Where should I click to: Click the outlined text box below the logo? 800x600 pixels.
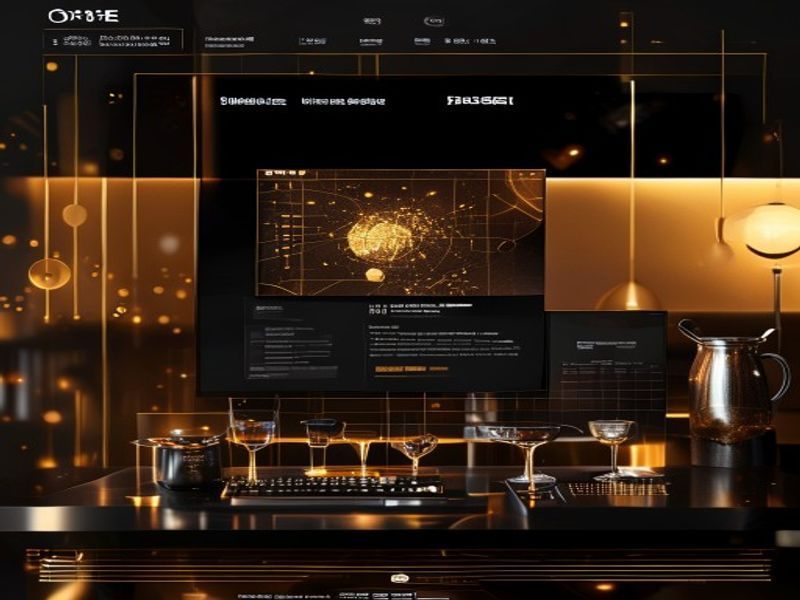(x=113, y=40)
